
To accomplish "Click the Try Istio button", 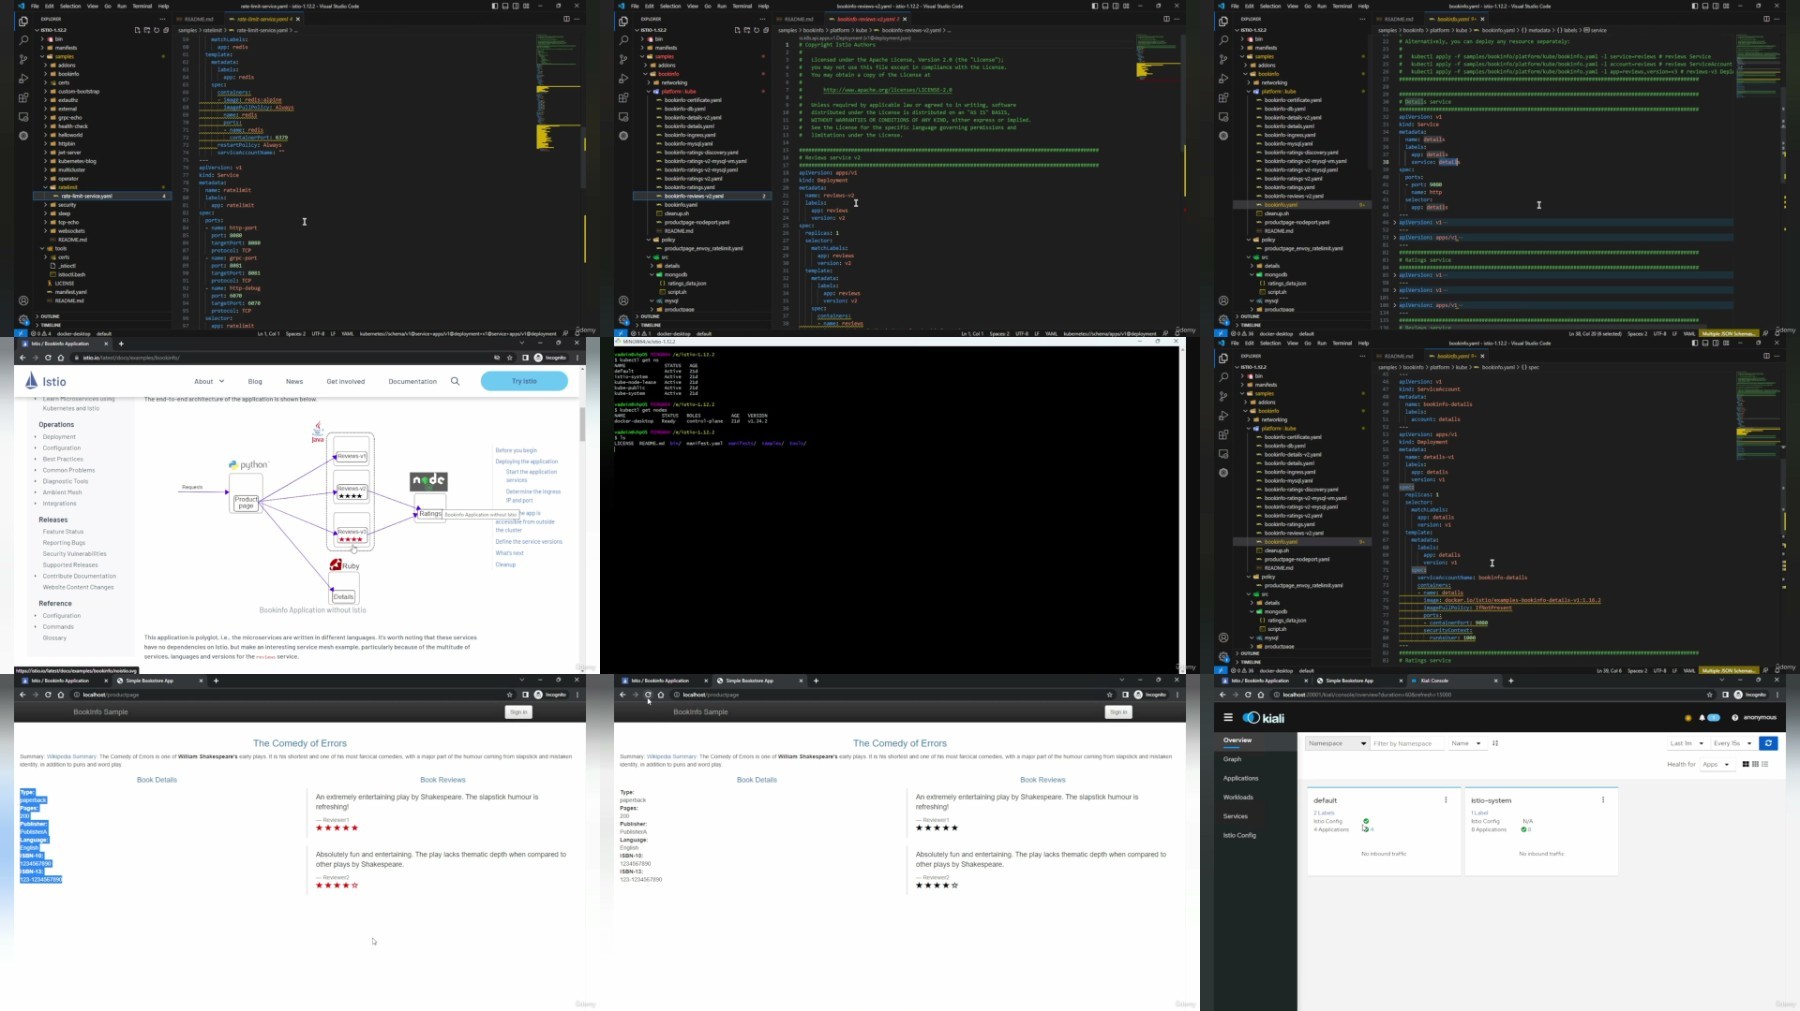I will click(524, 381).
